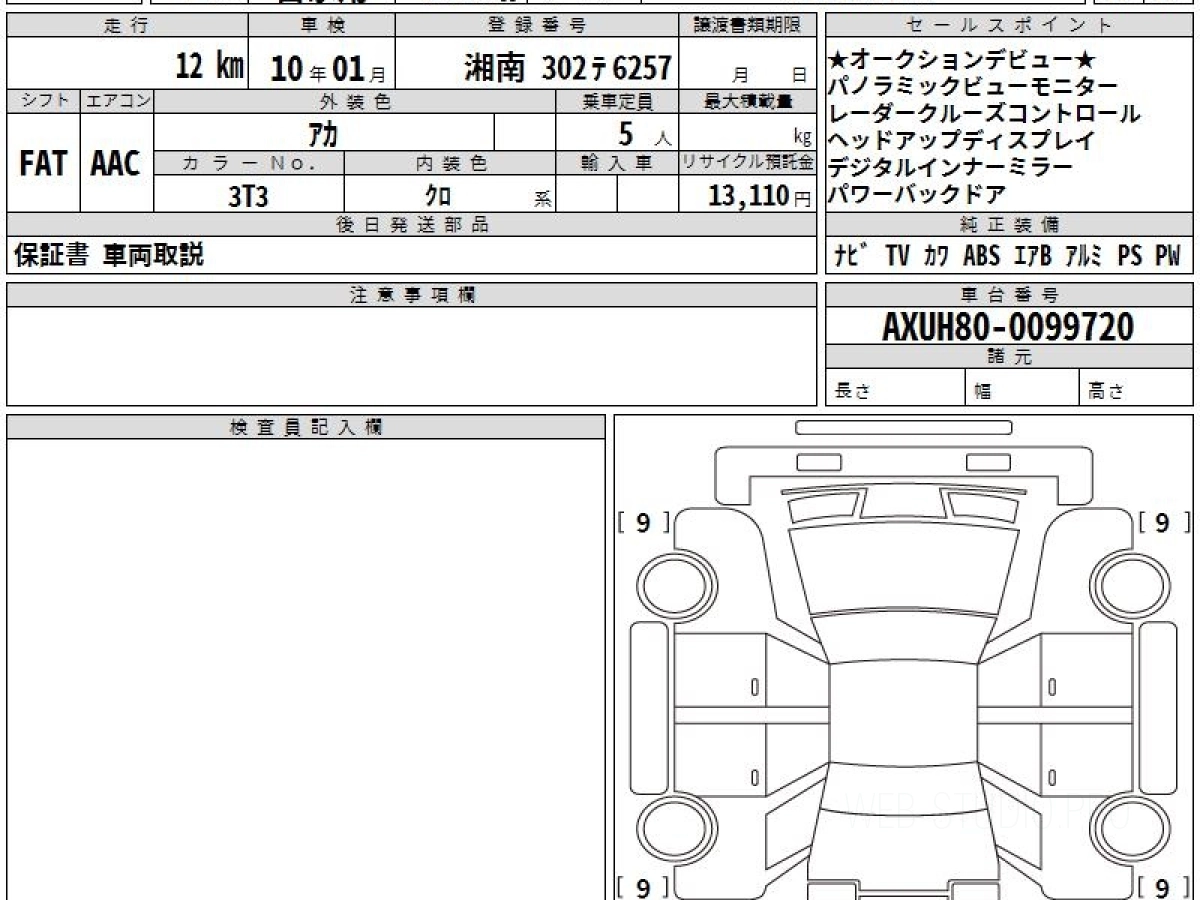Click the 後日発送部品 header
This screenshot has width=1200, height=900.
click(x=412, y=225)
